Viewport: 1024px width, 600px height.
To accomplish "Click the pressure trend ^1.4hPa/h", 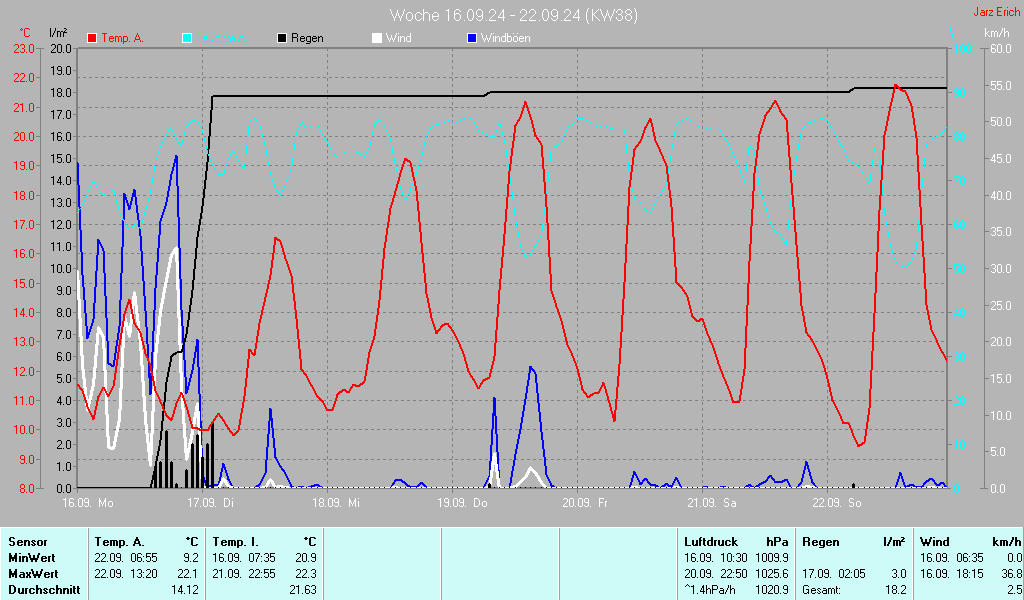I will click(710, 590).
